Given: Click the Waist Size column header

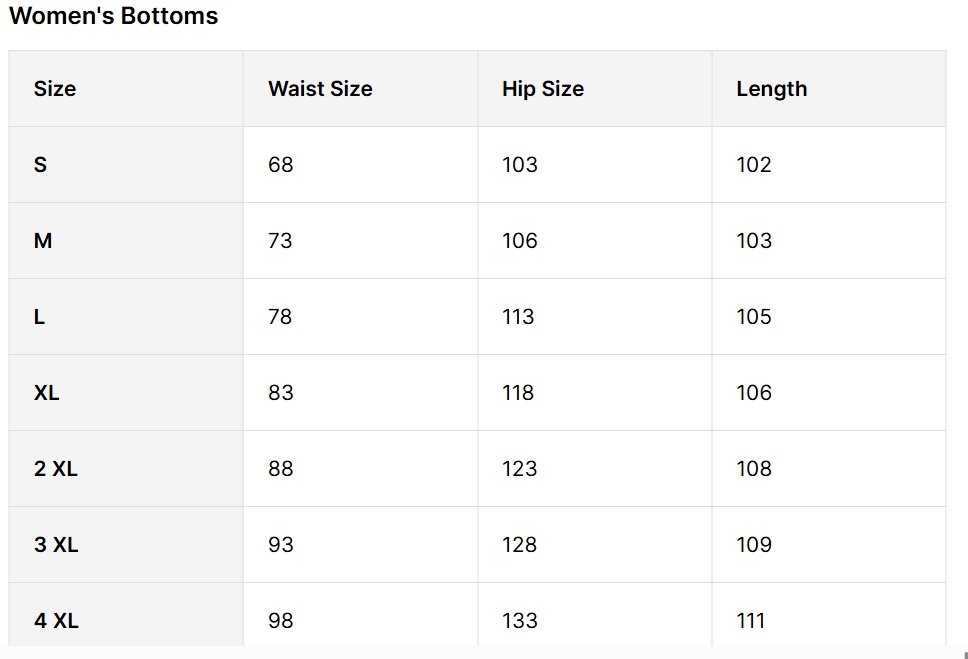Looking at the screenshot, I should [320, 89].
